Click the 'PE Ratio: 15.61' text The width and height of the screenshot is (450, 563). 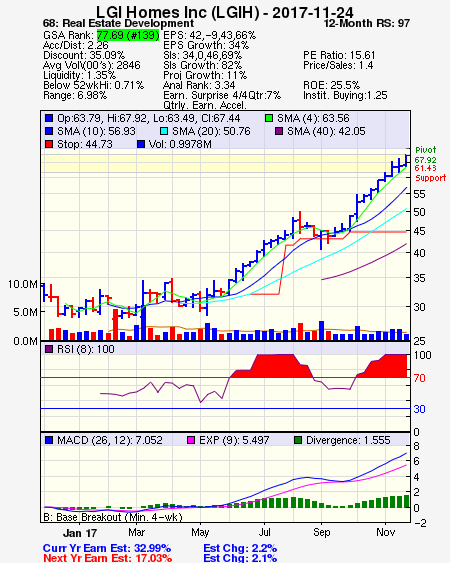(339, 55)
